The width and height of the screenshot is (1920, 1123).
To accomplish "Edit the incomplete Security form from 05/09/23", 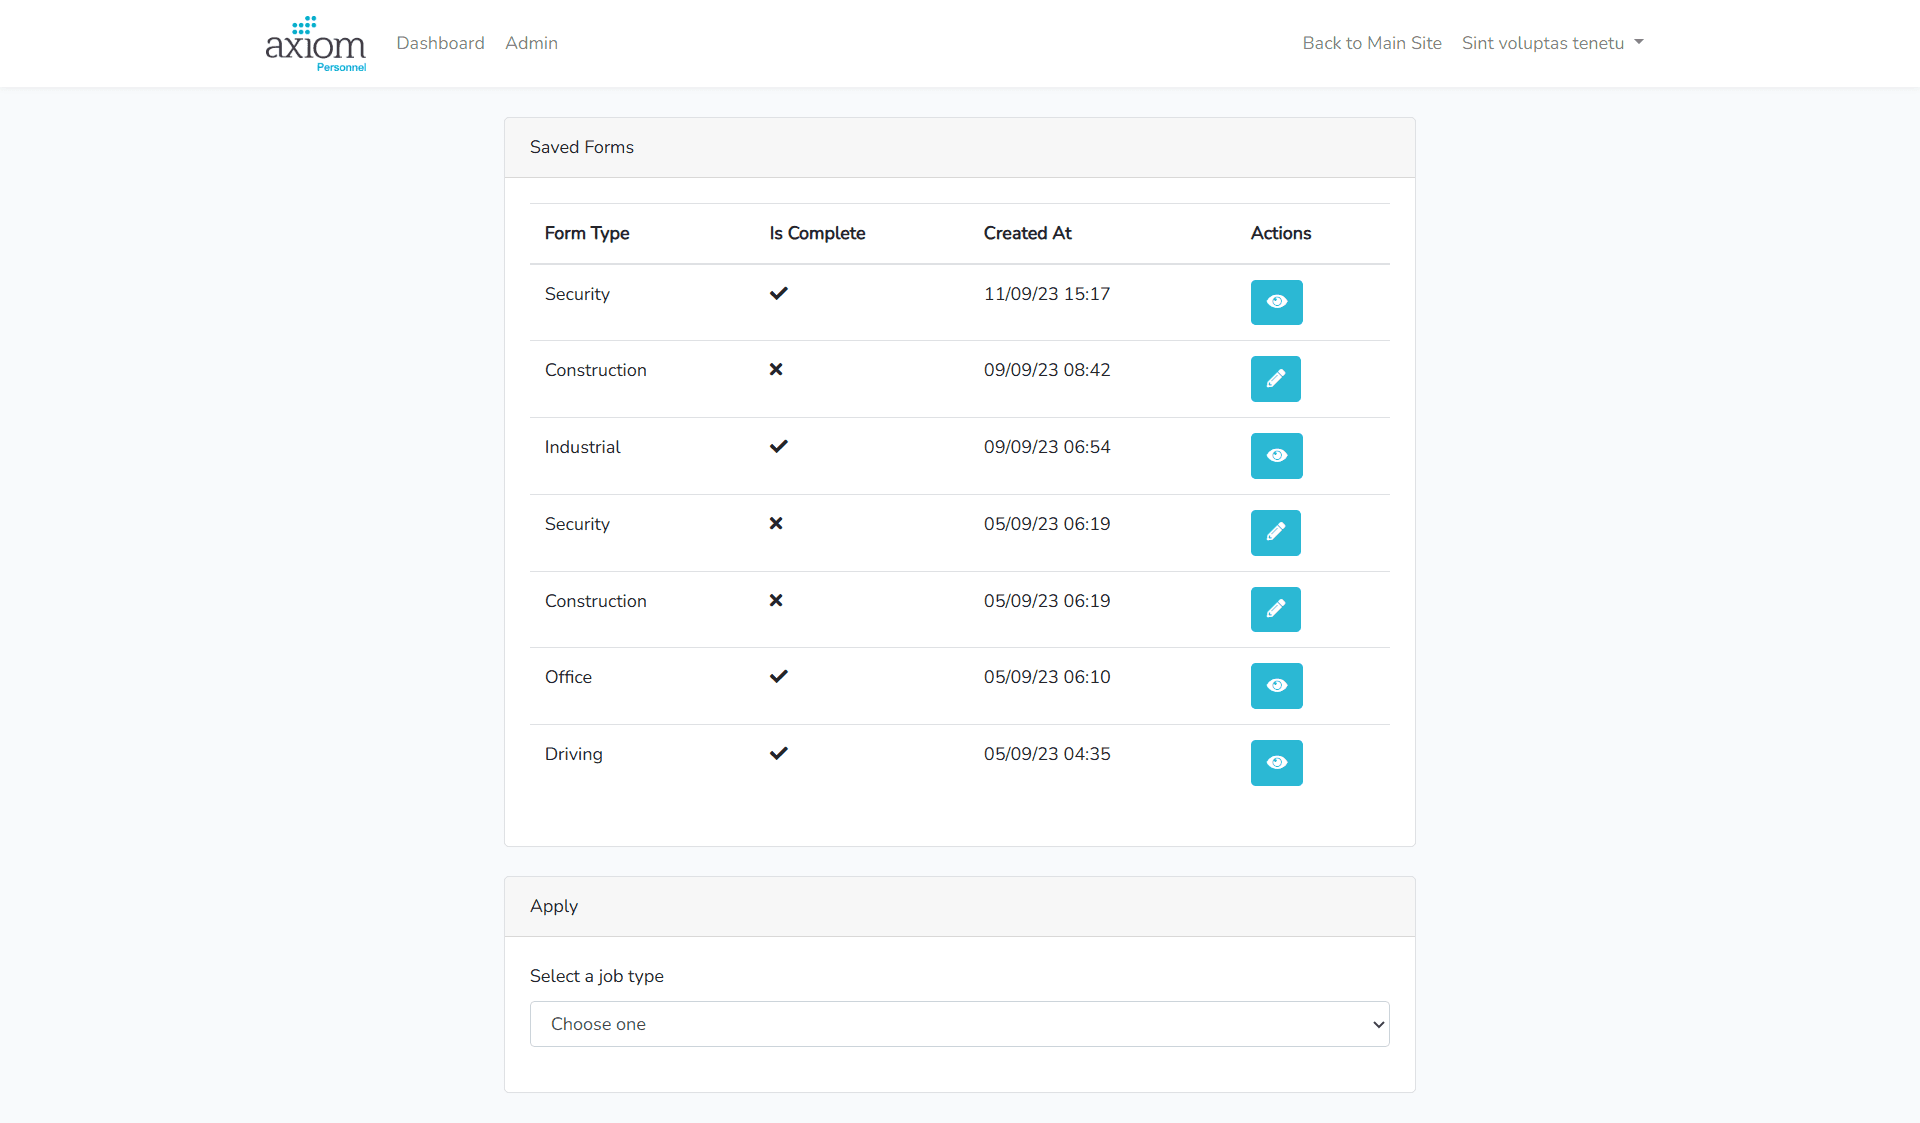I will [1275, 533].
